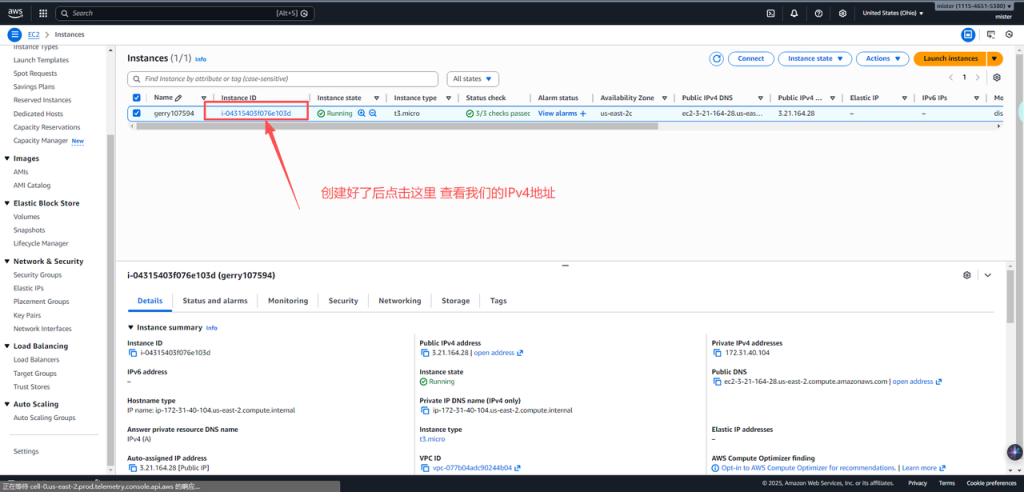Copy the Public IPv4 address 3.21.164.28

(x=425, y=353)
